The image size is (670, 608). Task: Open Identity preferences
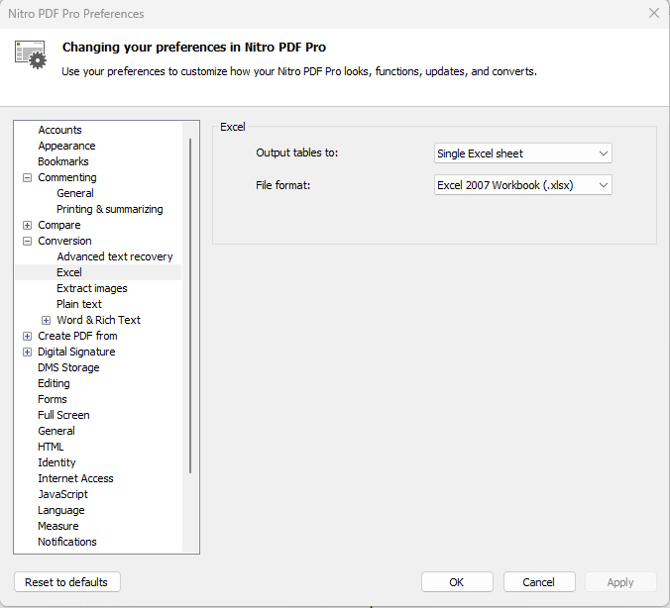click(x=56, y=463)
